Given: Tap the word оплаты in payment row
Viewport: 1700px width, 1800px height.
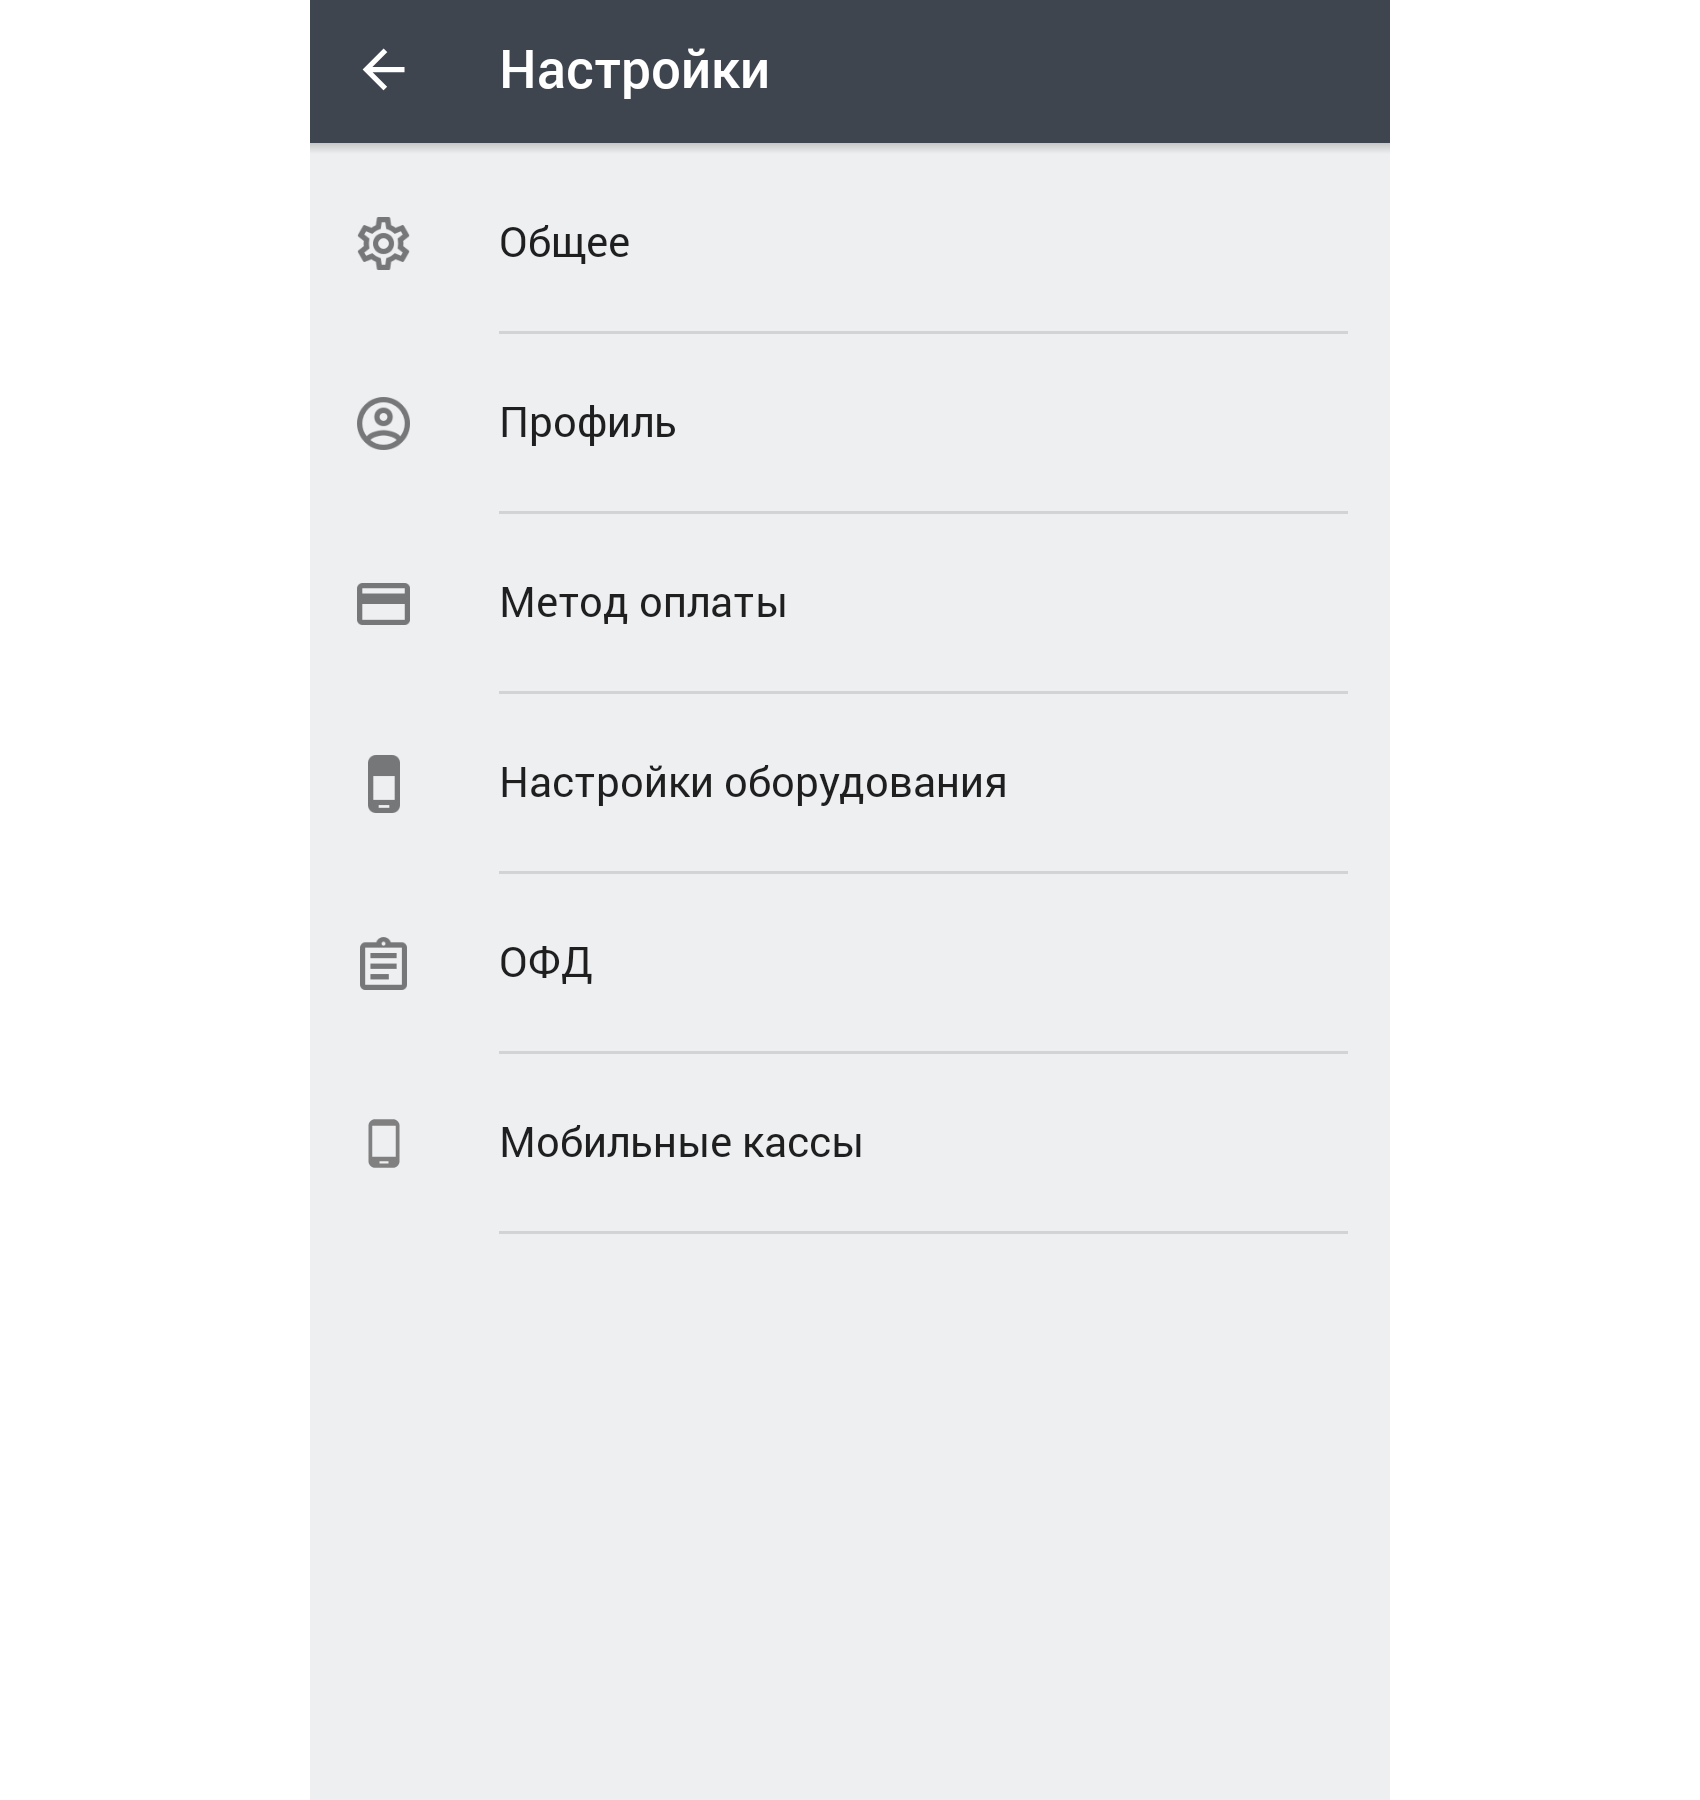Looking at the screenshot, I should [713, 605].
